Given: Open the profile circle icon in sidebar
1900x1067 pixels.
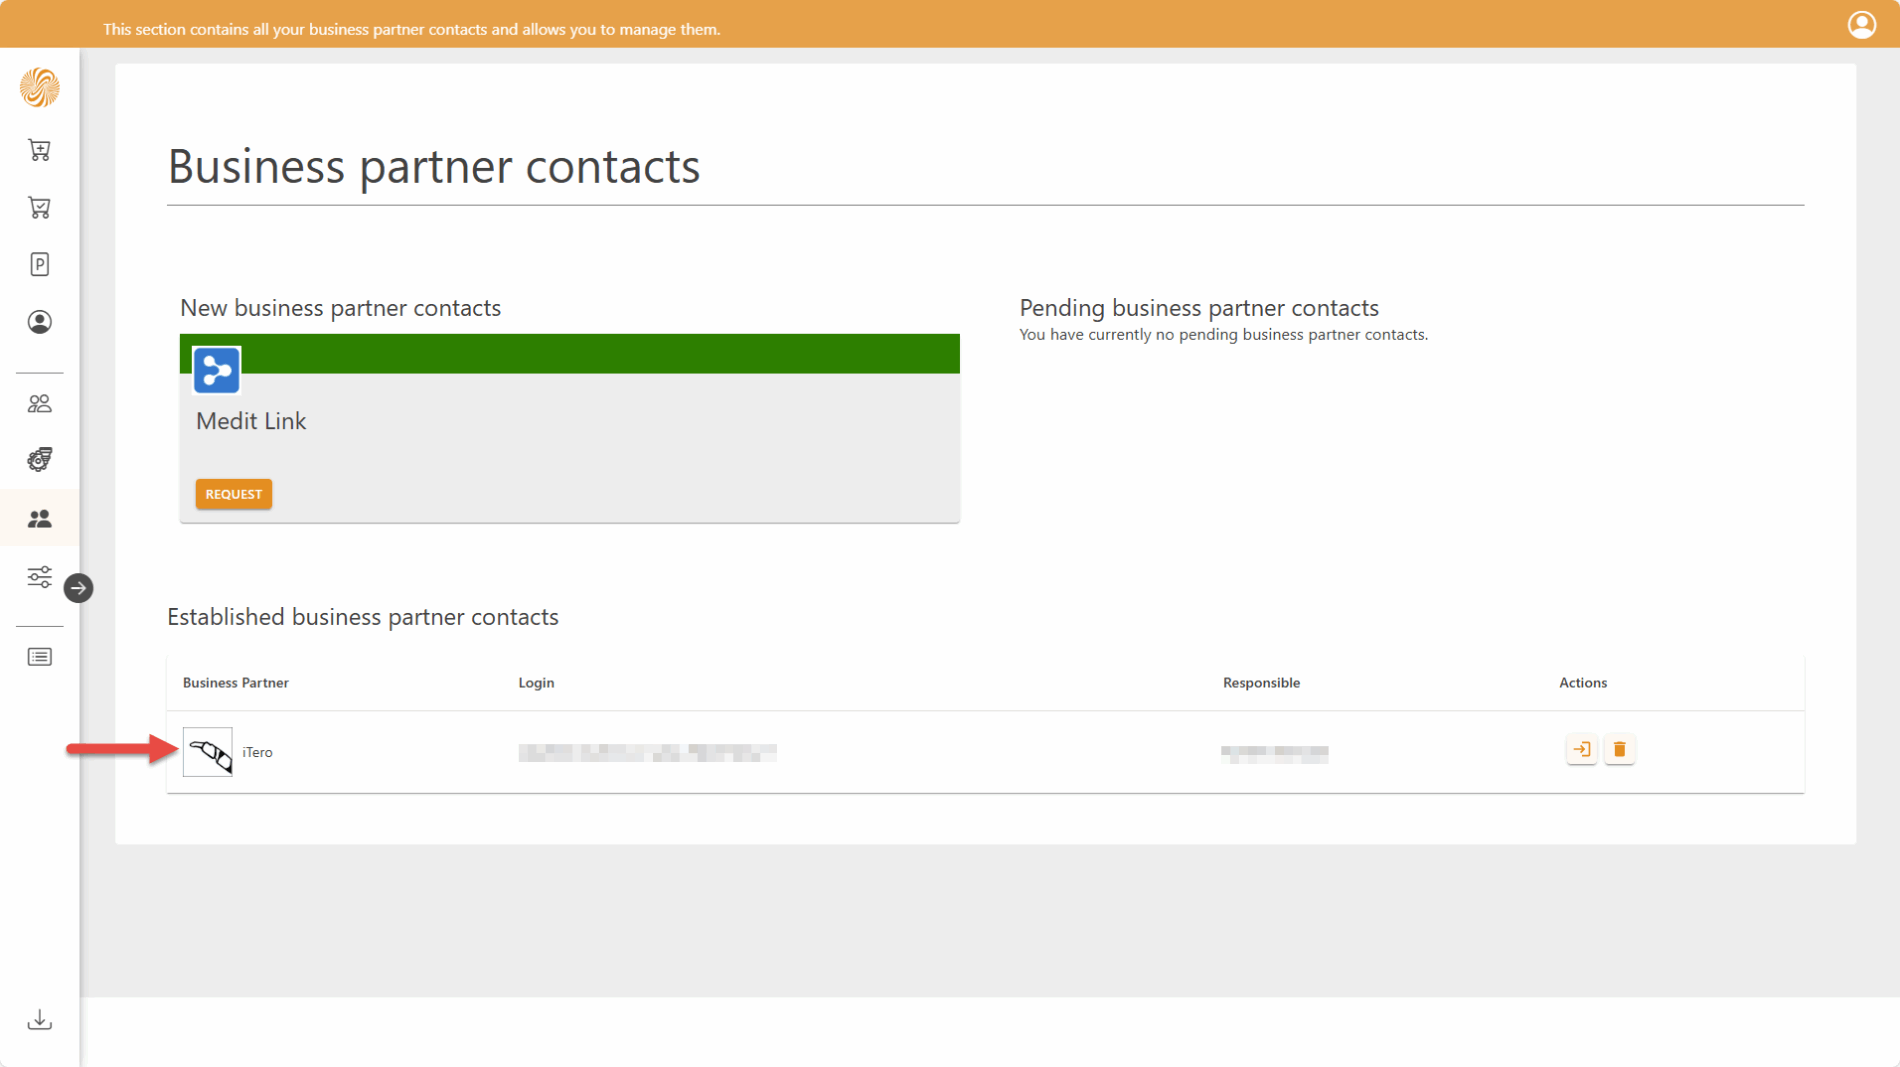Looking at the screenshot, I should pyautogui.click(x=40, y=322).
